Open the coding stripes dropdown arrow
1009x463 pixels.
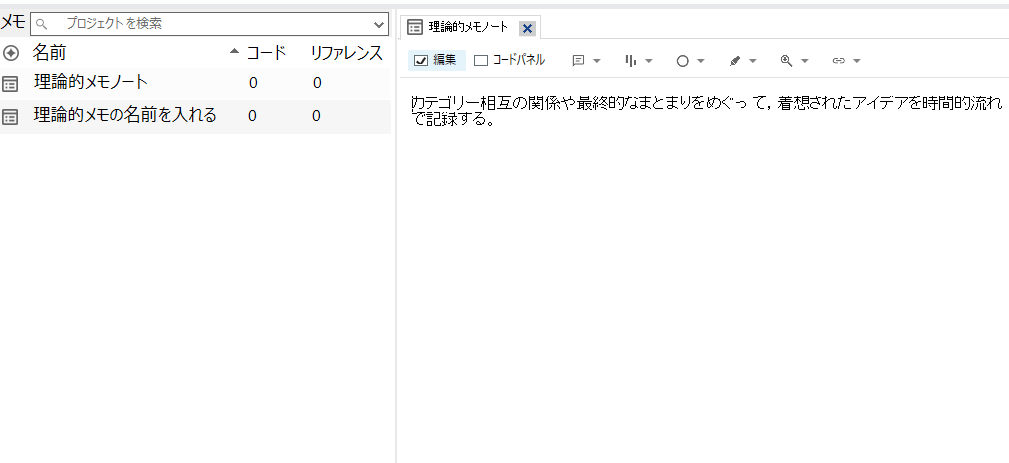coord(649,61)
